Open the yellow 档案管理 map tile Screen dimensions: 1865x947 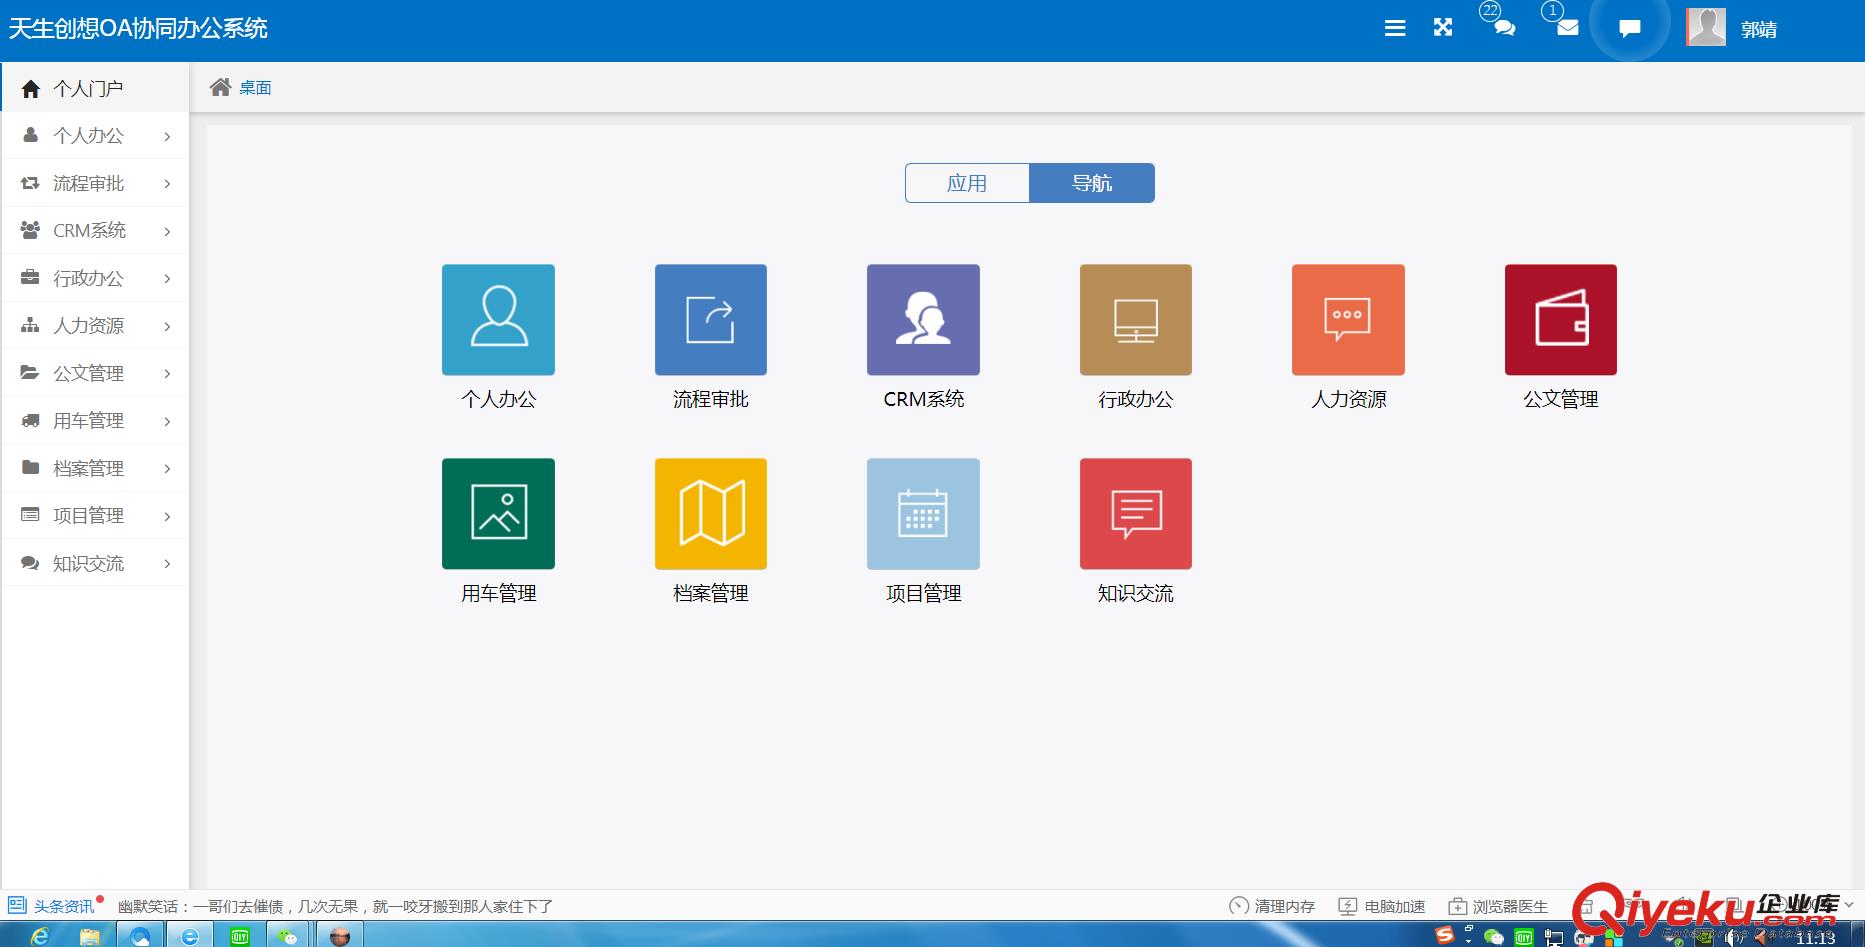(711, 514)
